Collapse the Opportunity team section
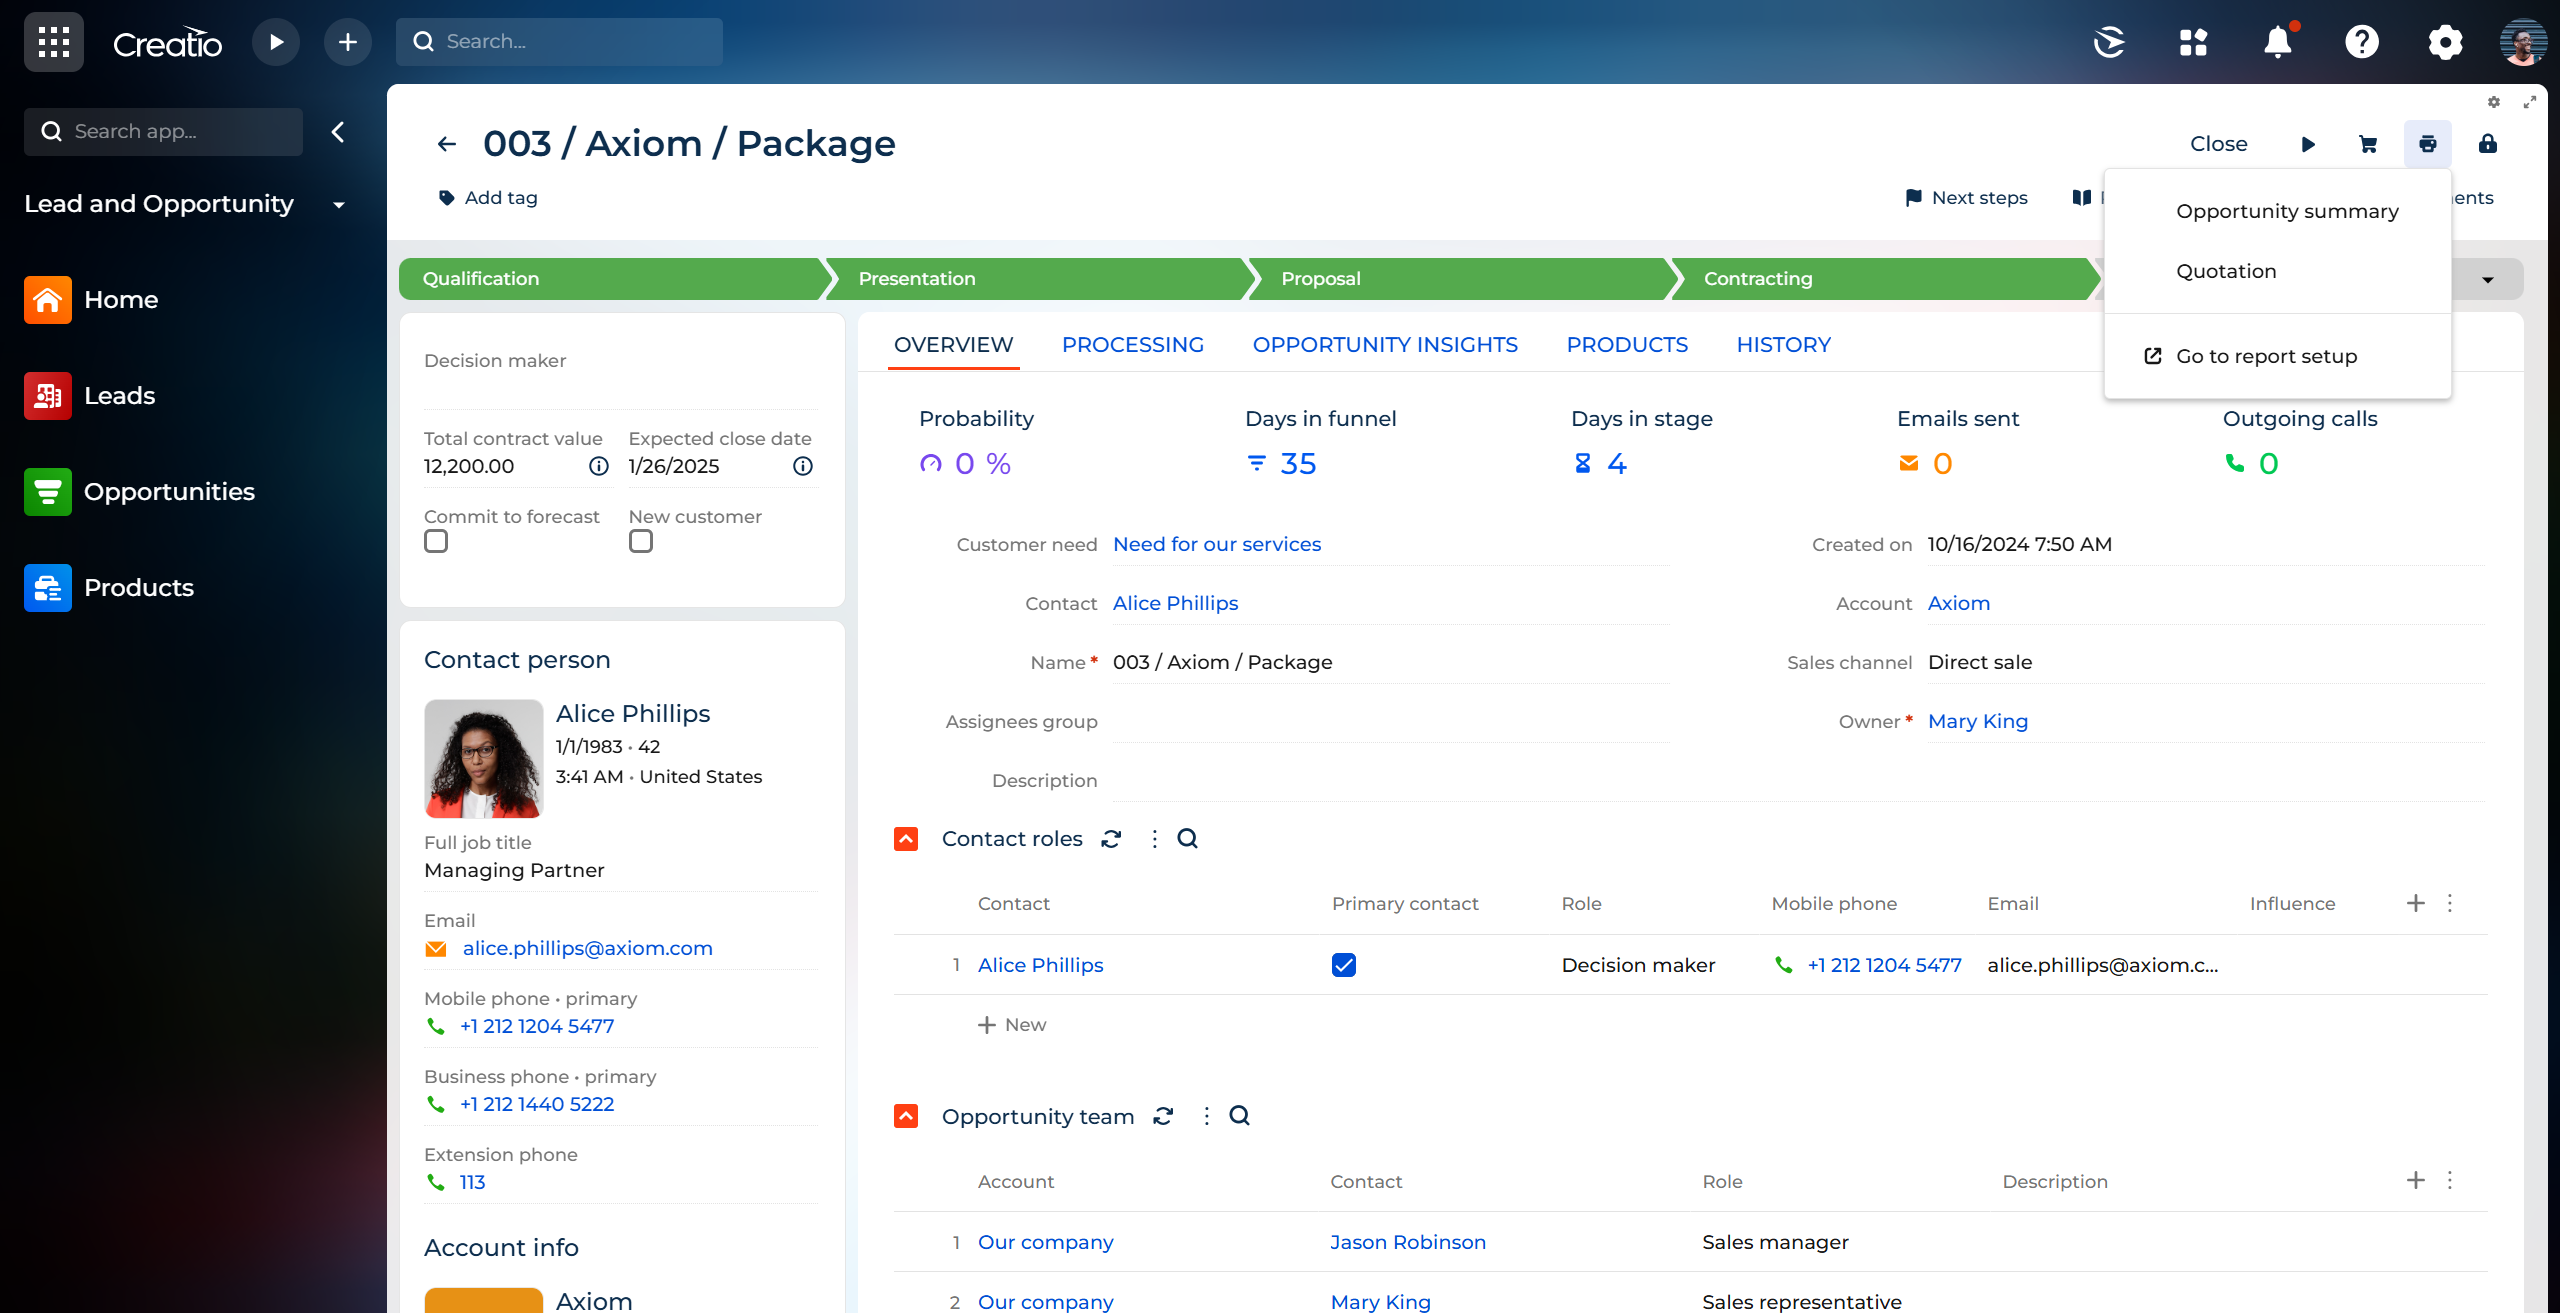The width and height of the screenshot is (2560, 1313). 906,1116
